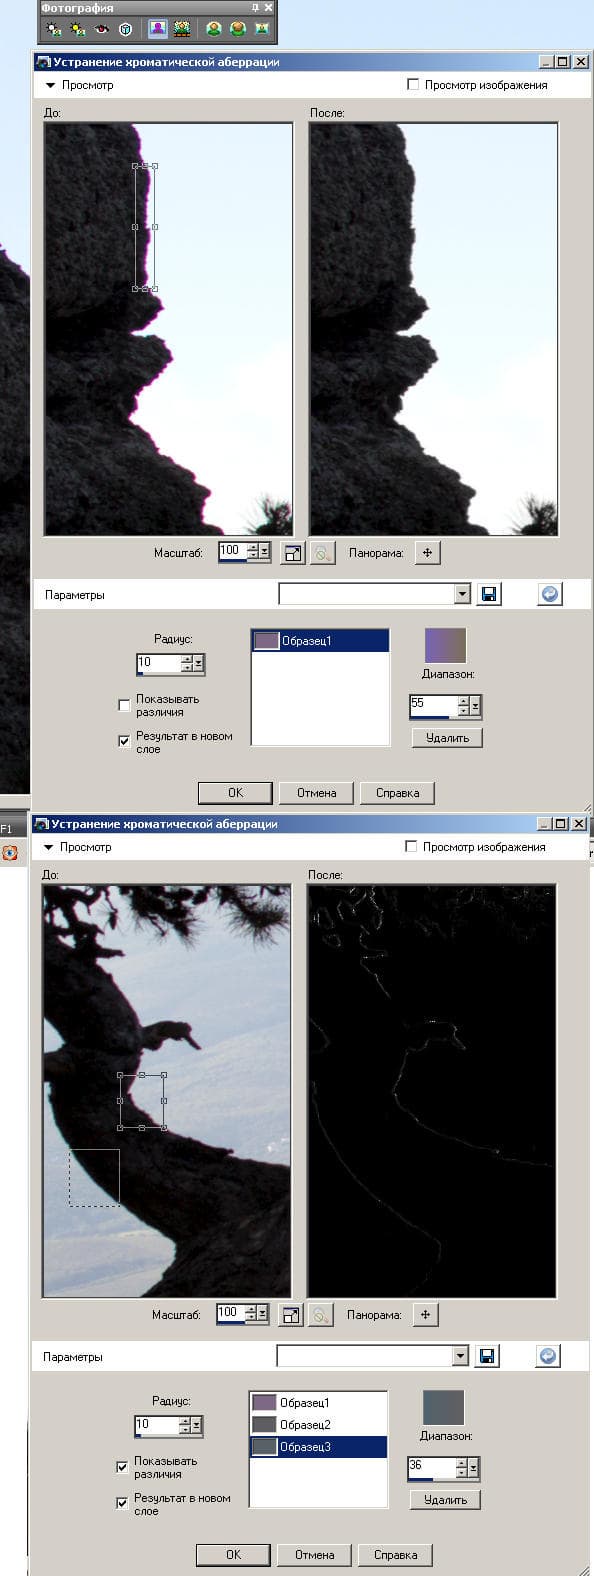
Task: Reset to defaults with the blue arrow icon in the tree-preview dialog
Action: tap(547, 1356)
